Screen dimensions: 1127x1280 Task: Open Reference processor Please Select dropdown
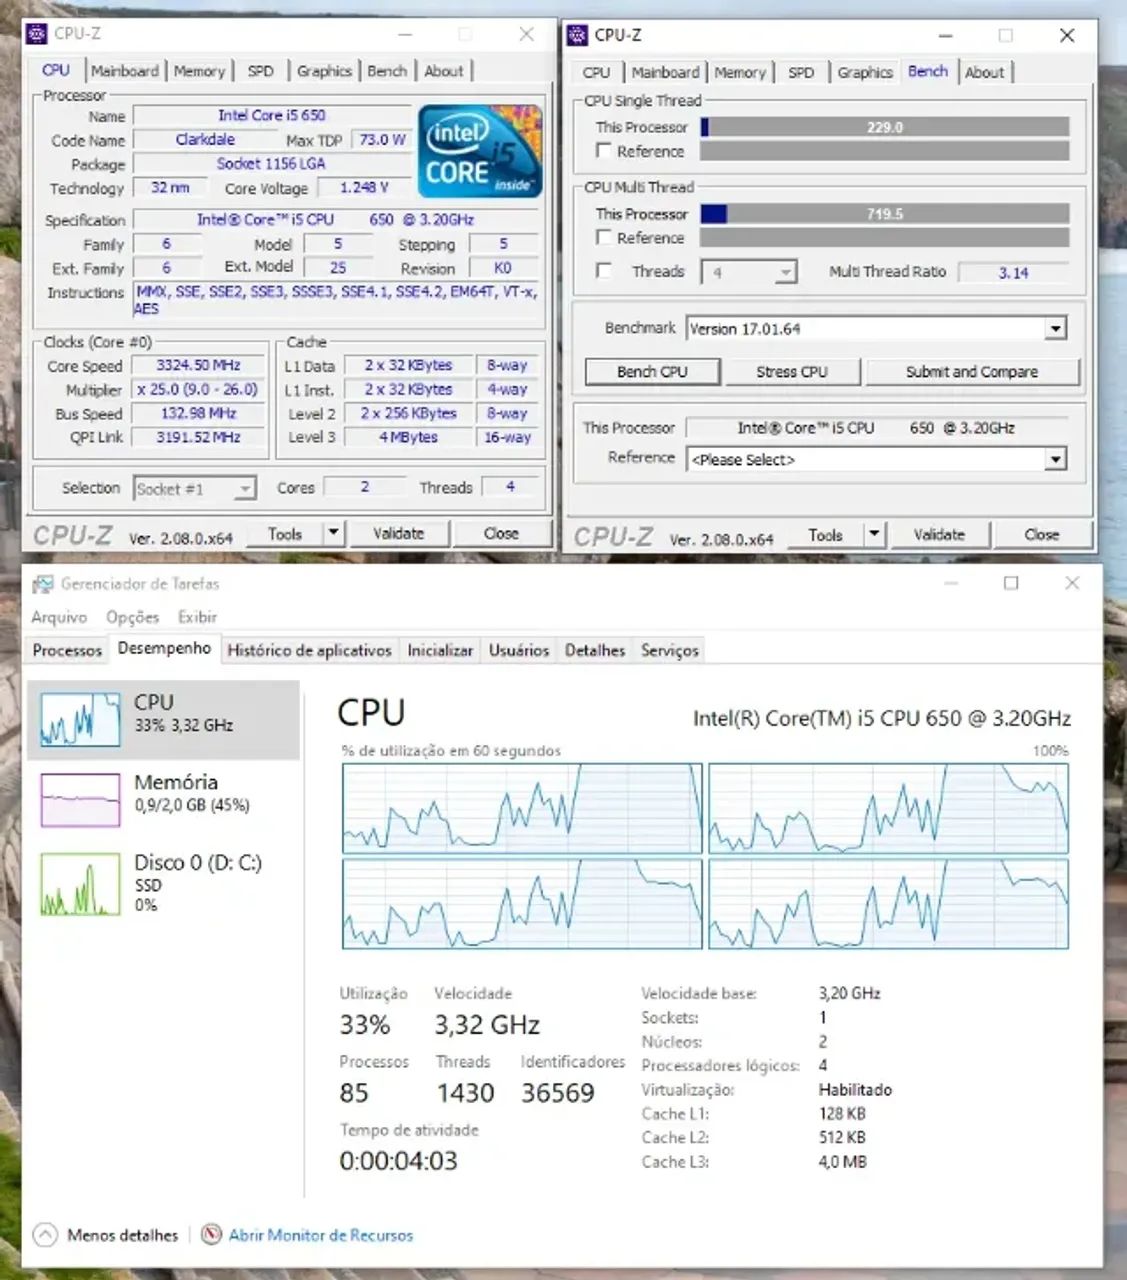(x=1056, y=460)
